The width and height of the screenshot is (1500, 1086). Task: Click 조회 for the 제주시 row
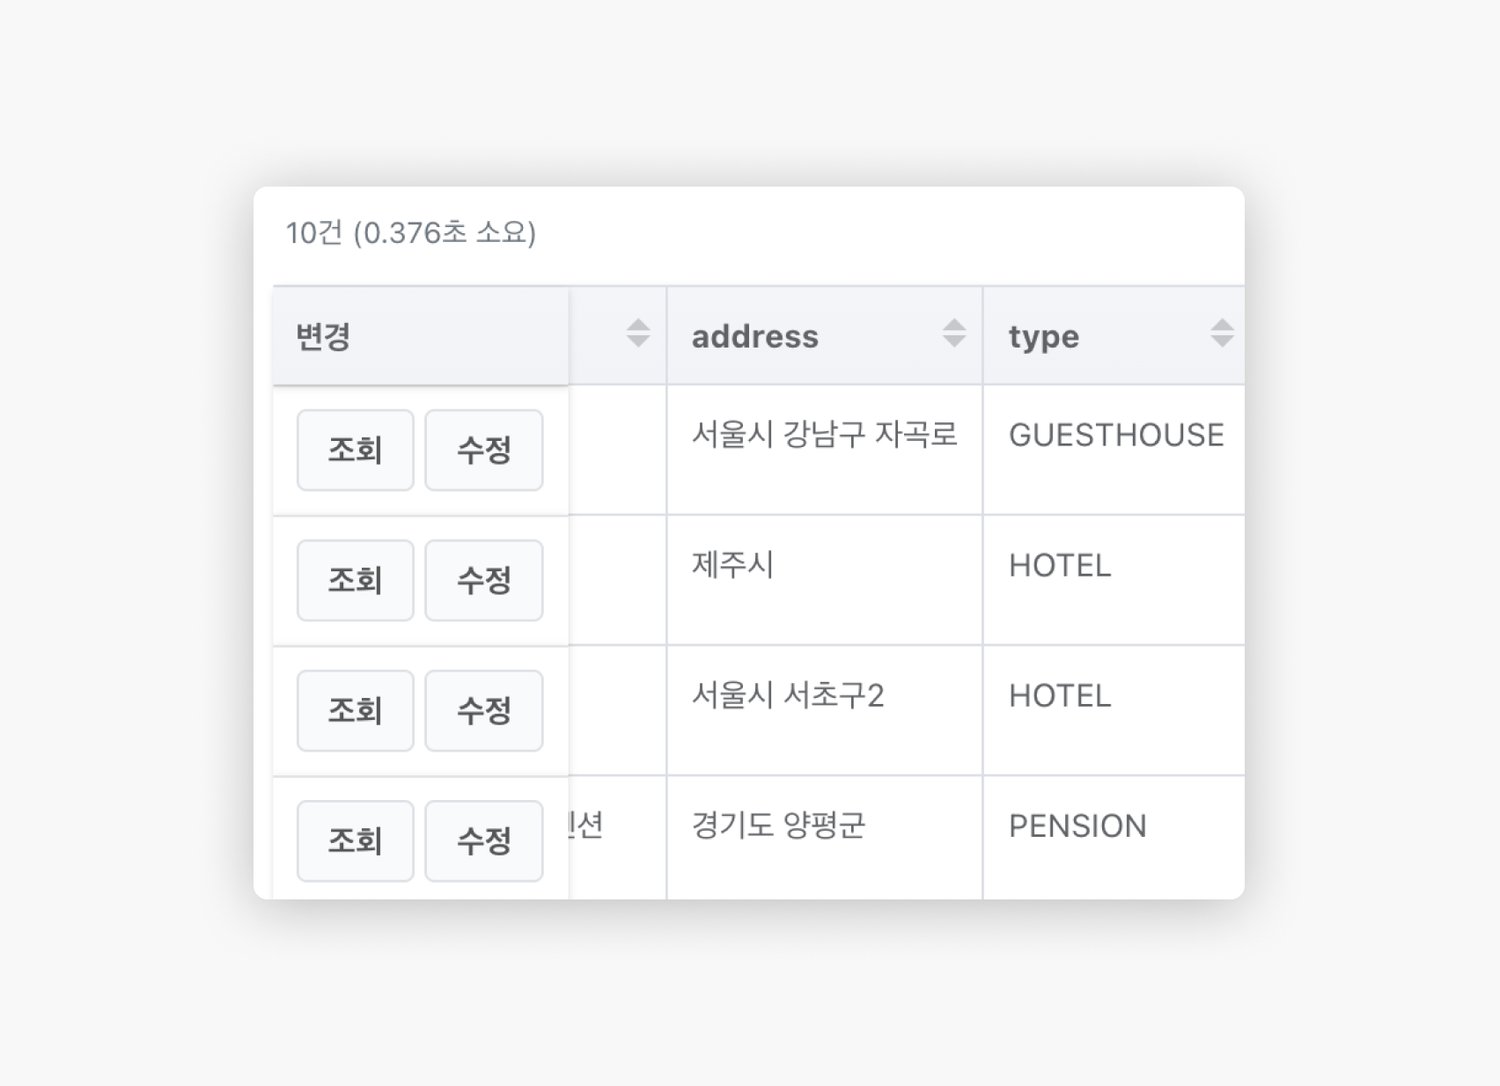pos(355,580)
